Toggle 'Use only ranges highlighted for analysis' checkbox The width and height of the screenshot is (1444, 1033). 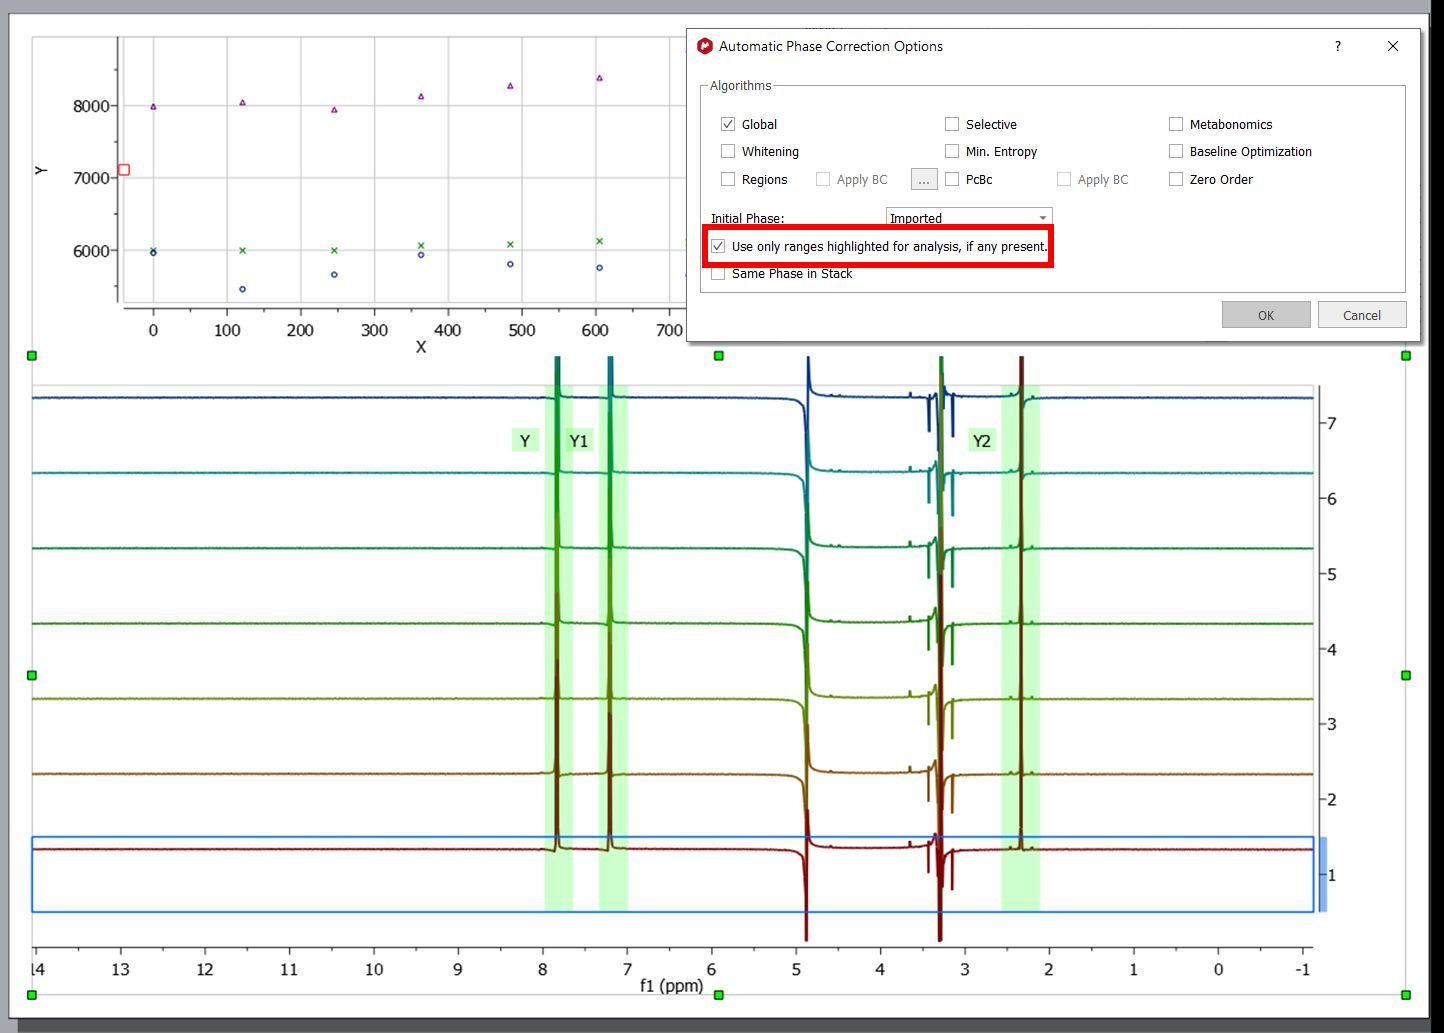(x=718, y=246)
